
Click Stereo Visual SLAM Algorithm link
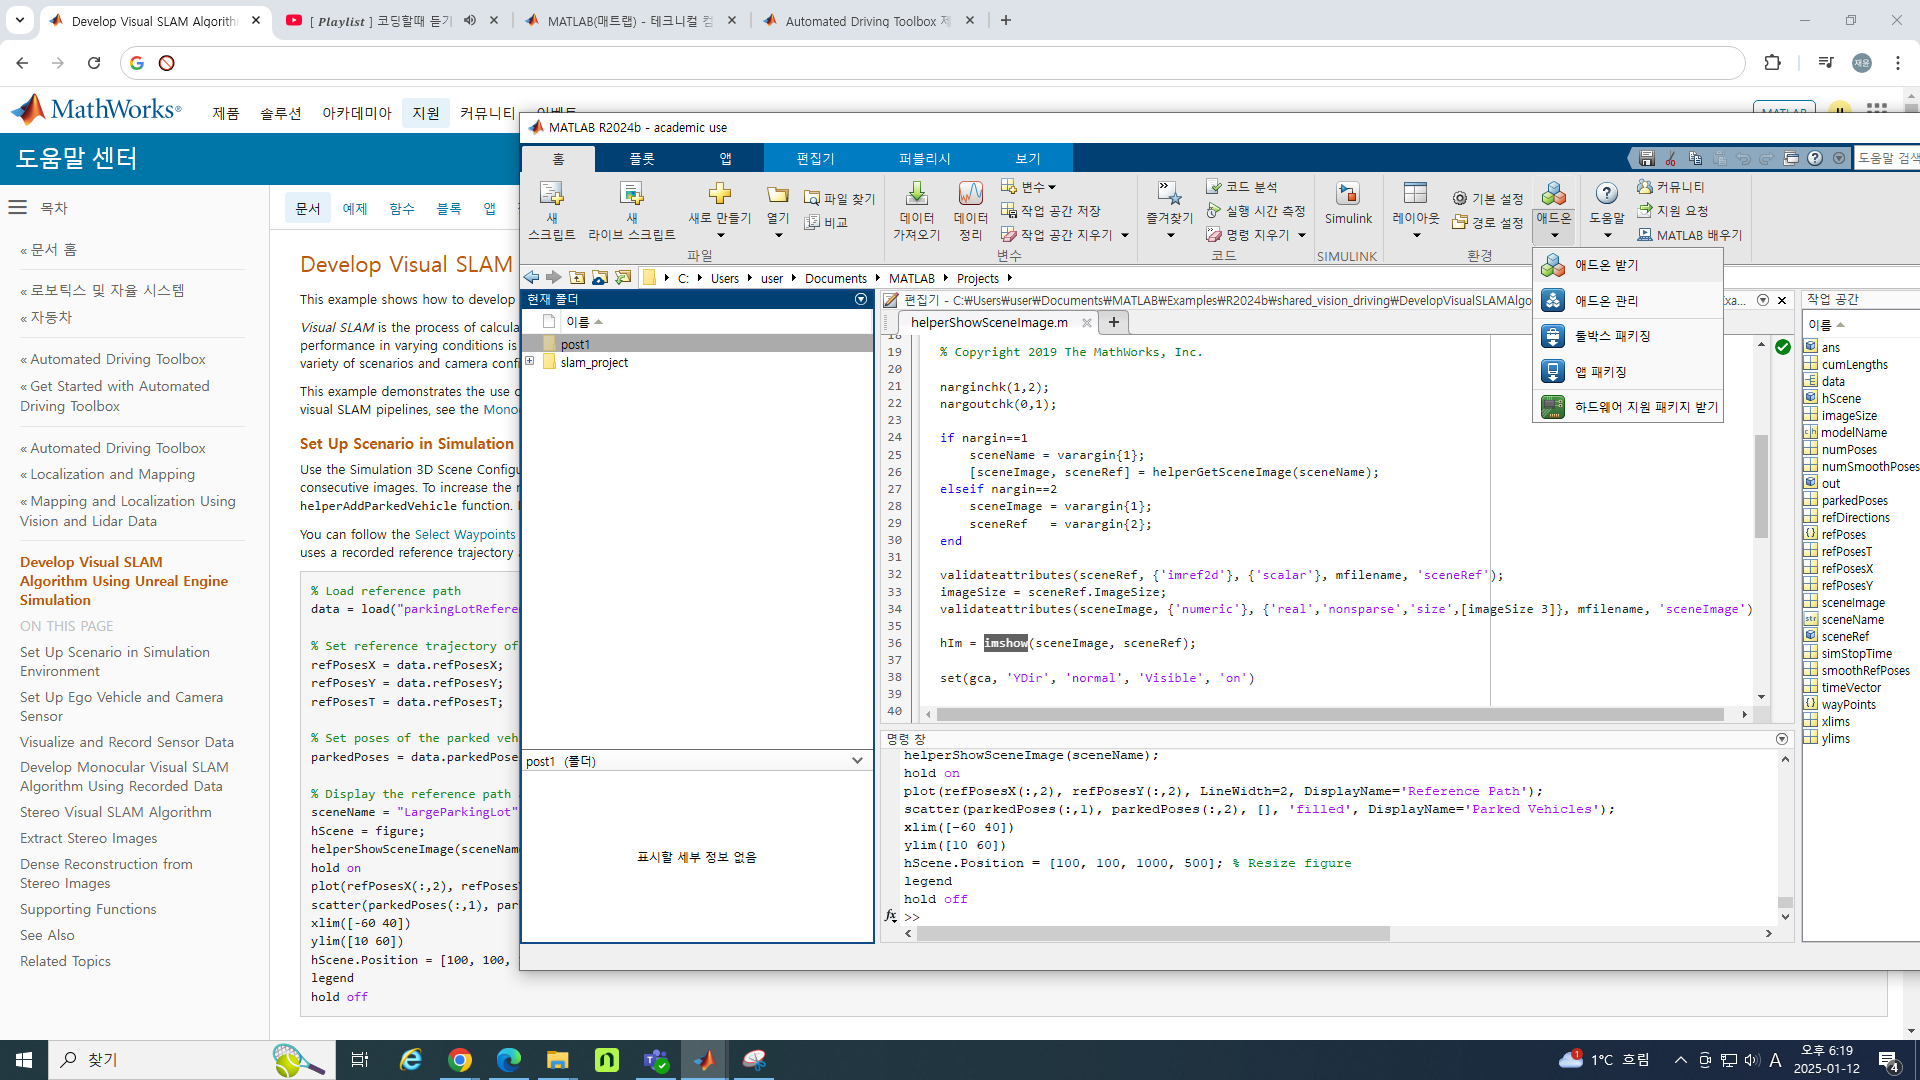click(115, 812)
